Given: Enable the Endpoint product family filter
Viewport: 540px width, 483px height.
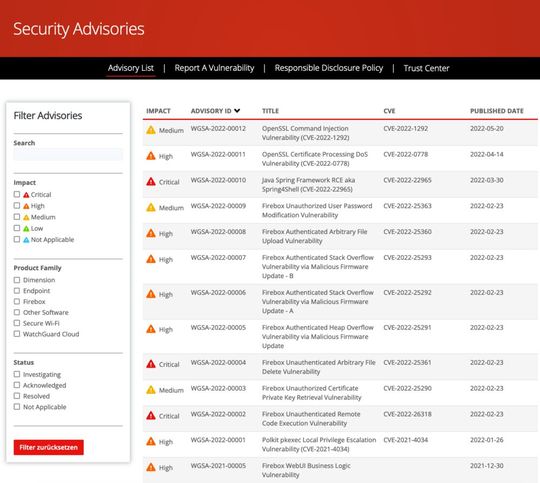Looking at the screenshot, I should click(17, 291).
